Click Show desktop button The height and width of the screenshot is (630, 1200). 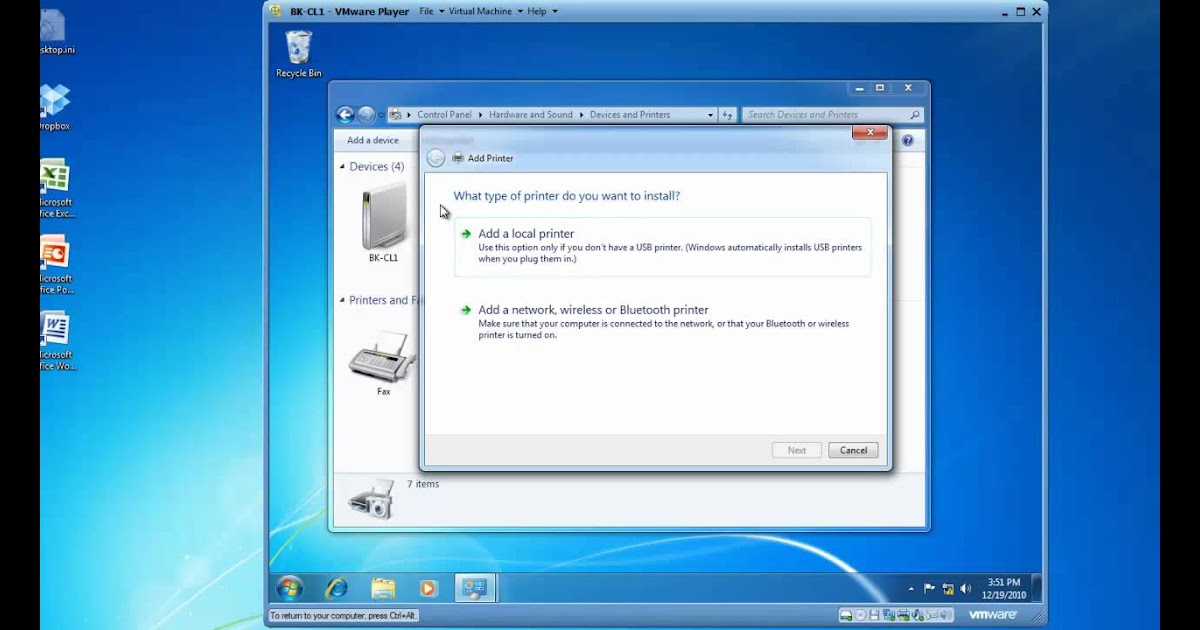1037,588
